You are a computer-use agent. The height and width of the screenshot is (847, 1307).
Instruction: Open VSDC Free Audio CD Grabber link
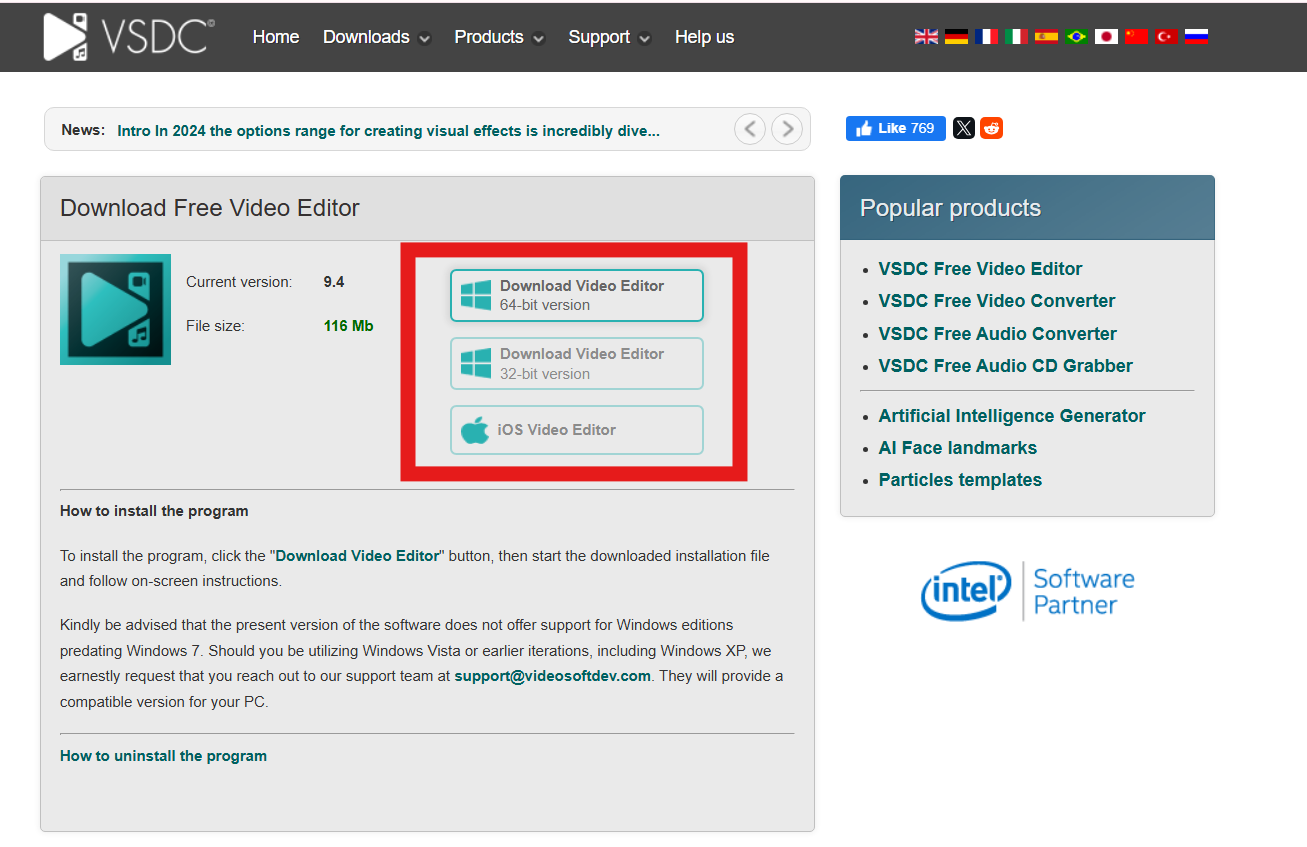1005,366
